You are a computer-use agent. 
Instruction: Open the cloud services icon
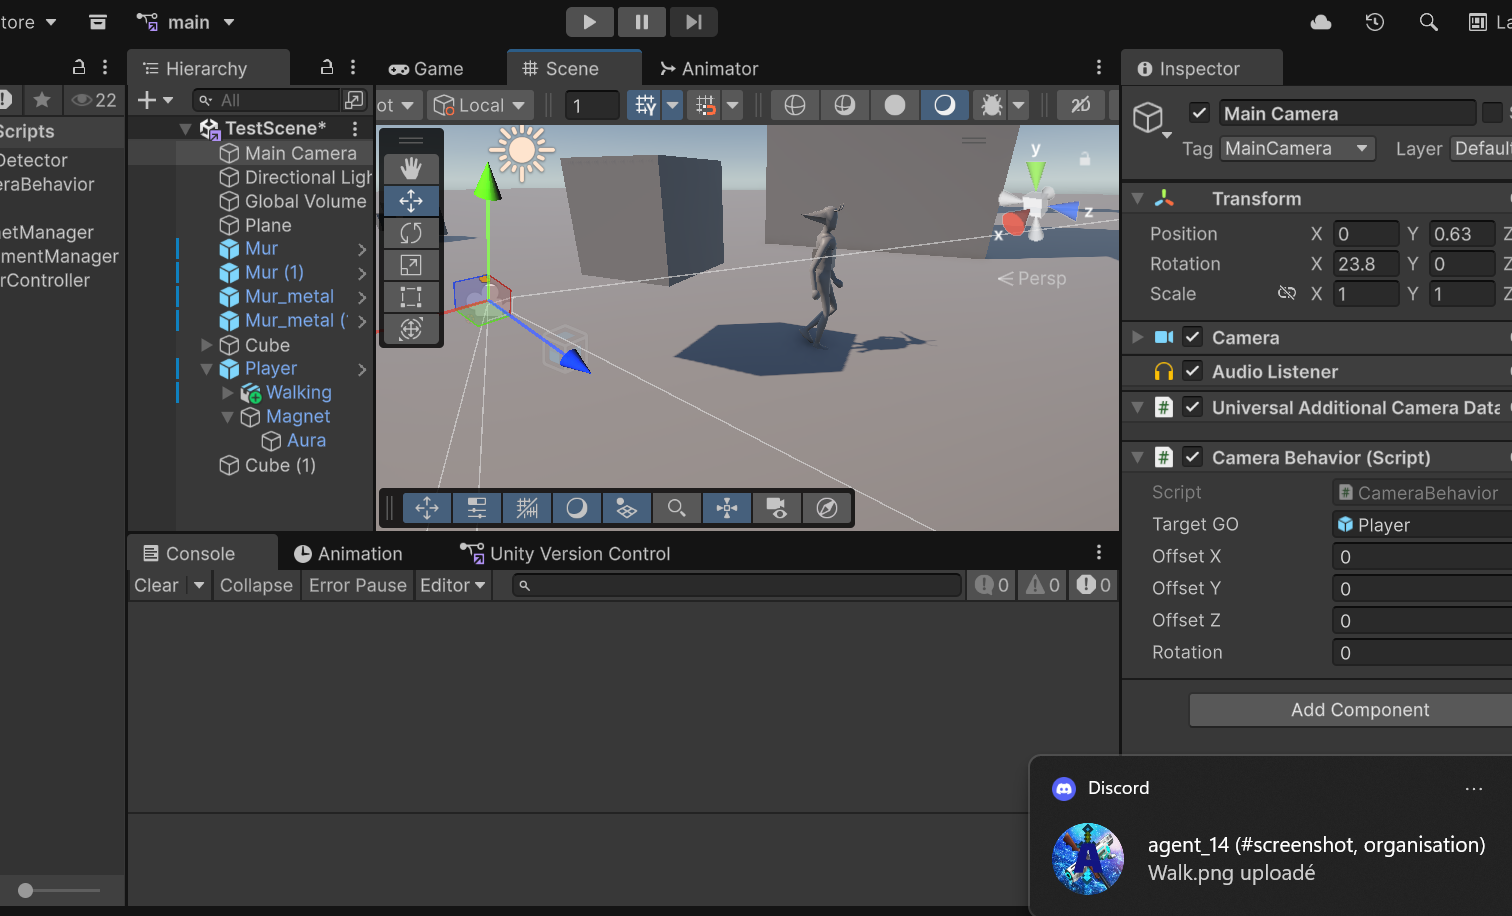coord(1321,22)
